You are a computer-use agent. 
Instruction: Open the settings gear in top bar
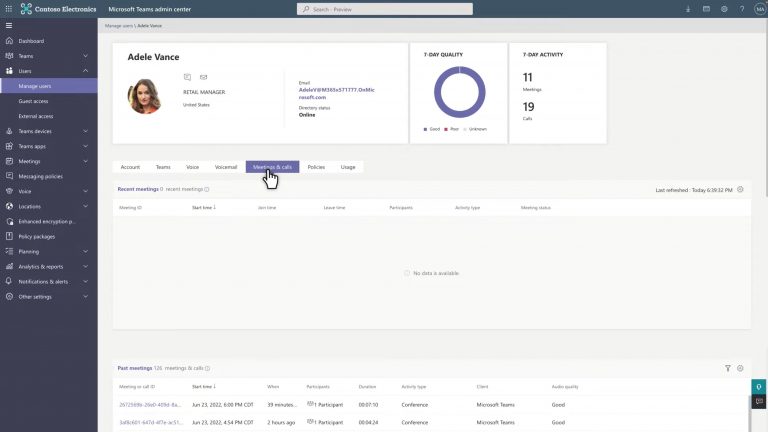(724, 9)
